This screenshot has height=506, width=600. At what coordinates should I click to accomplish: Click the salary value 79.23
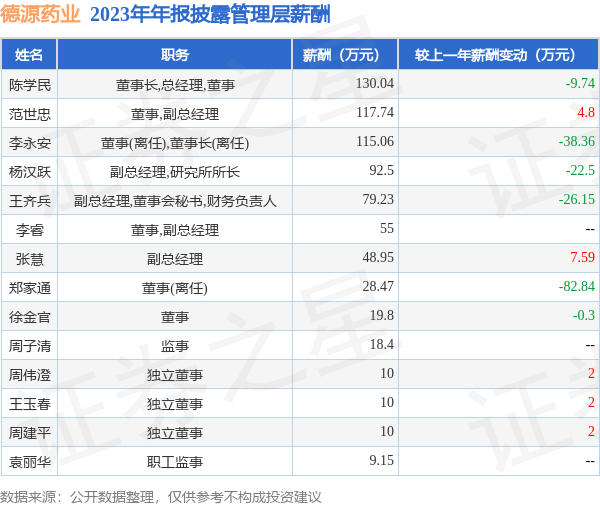click(x=378, y=199)
